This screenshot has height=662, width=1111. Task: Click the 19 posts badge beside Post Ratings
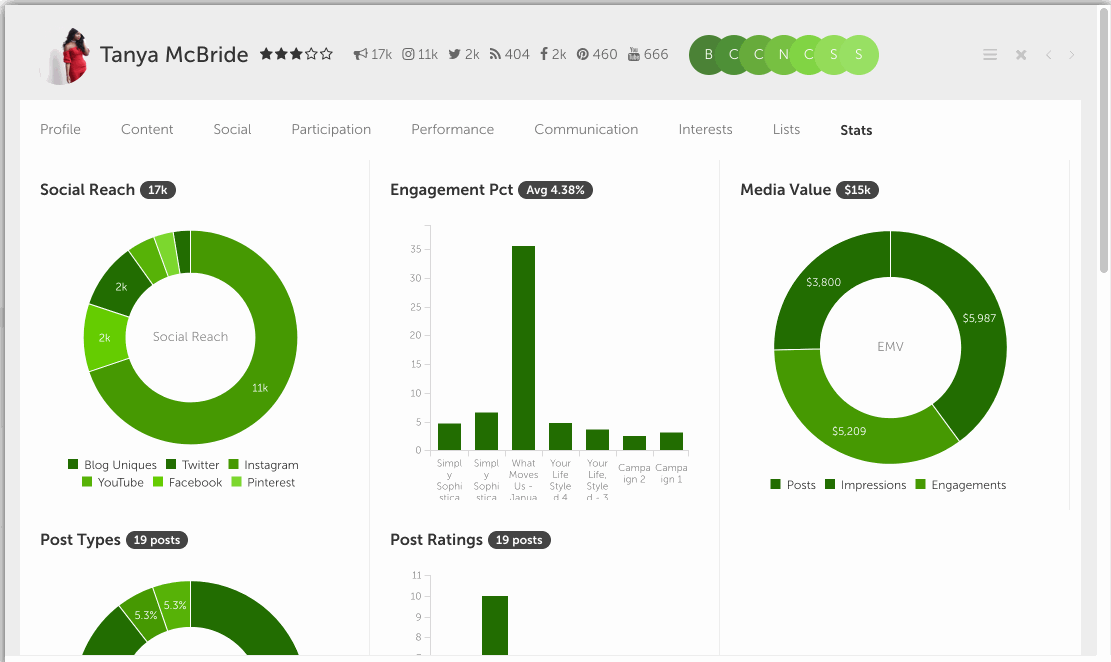(x=519, y=540)
